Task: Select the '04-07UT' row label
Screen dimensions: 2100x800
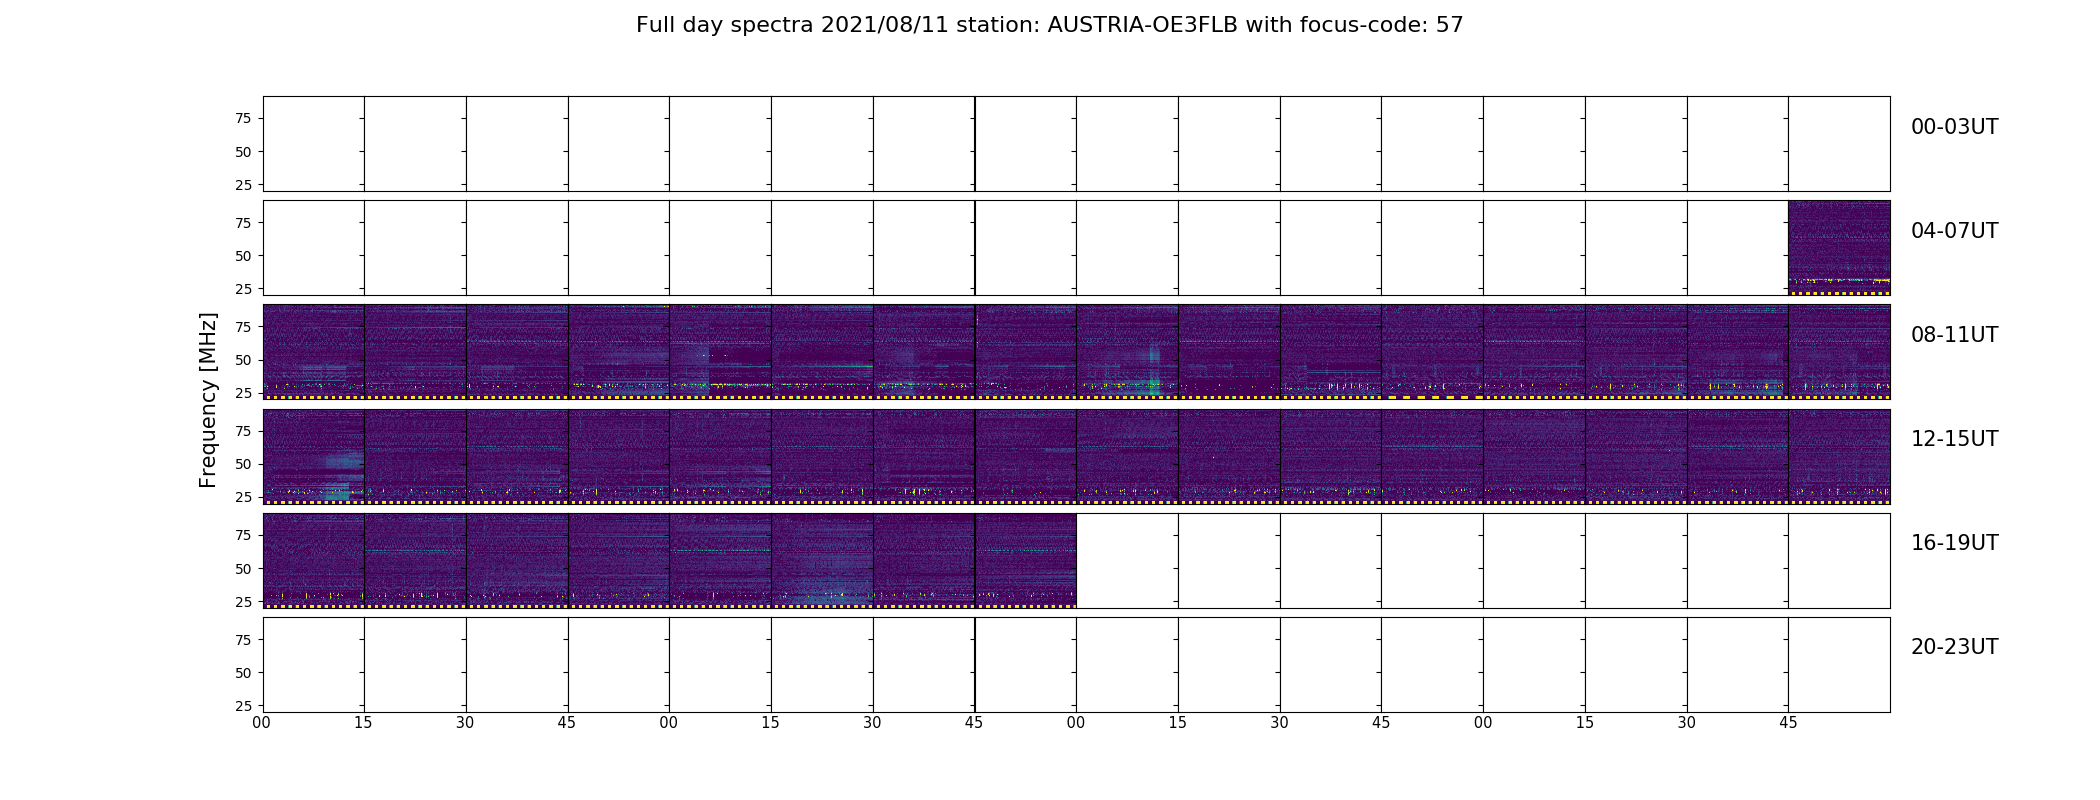Action: 1954,231
